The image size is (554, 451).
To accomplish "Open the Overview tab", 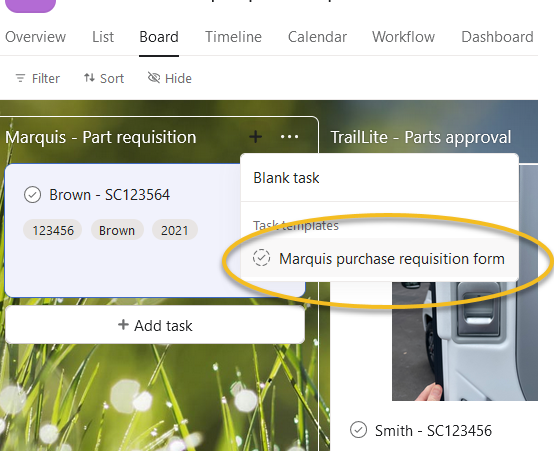I will pos(35,37).
